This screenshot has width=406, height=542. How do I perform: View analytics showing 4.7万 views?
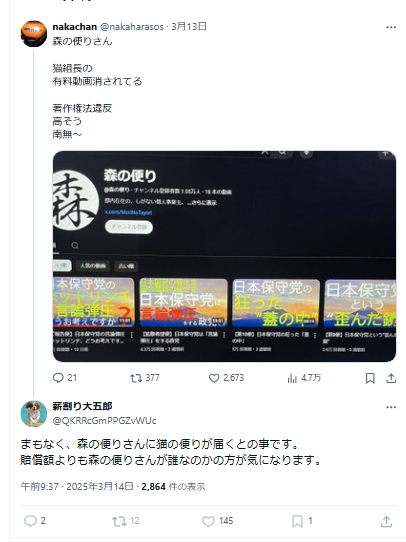tap(304, 378)
